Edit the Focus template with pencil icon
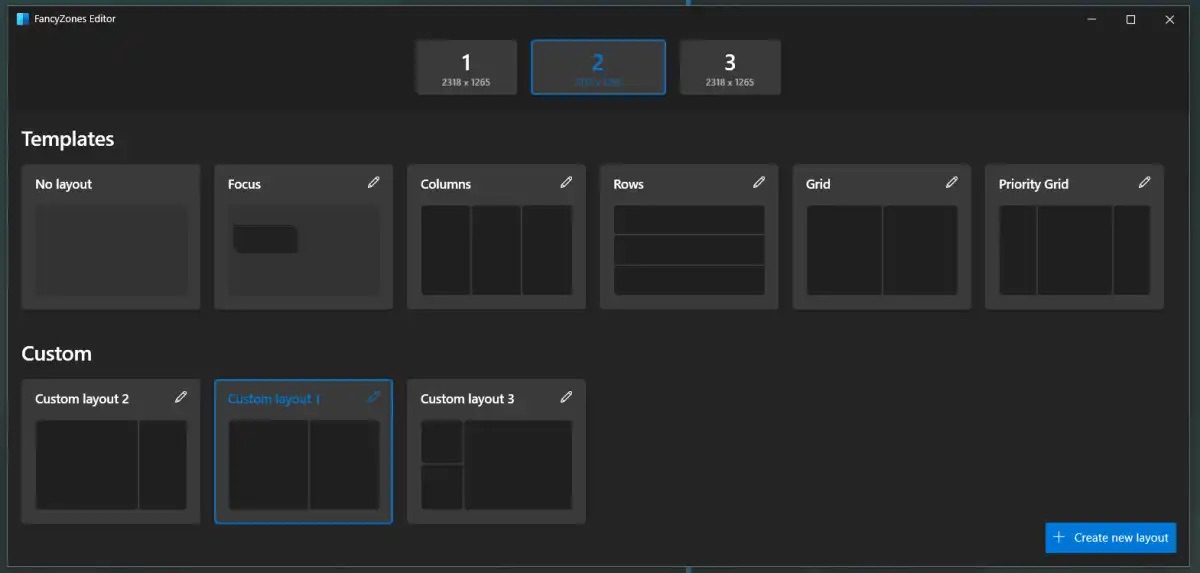Image resolution: width=1200 pixels, height=573 pixels. click(374, 182)
